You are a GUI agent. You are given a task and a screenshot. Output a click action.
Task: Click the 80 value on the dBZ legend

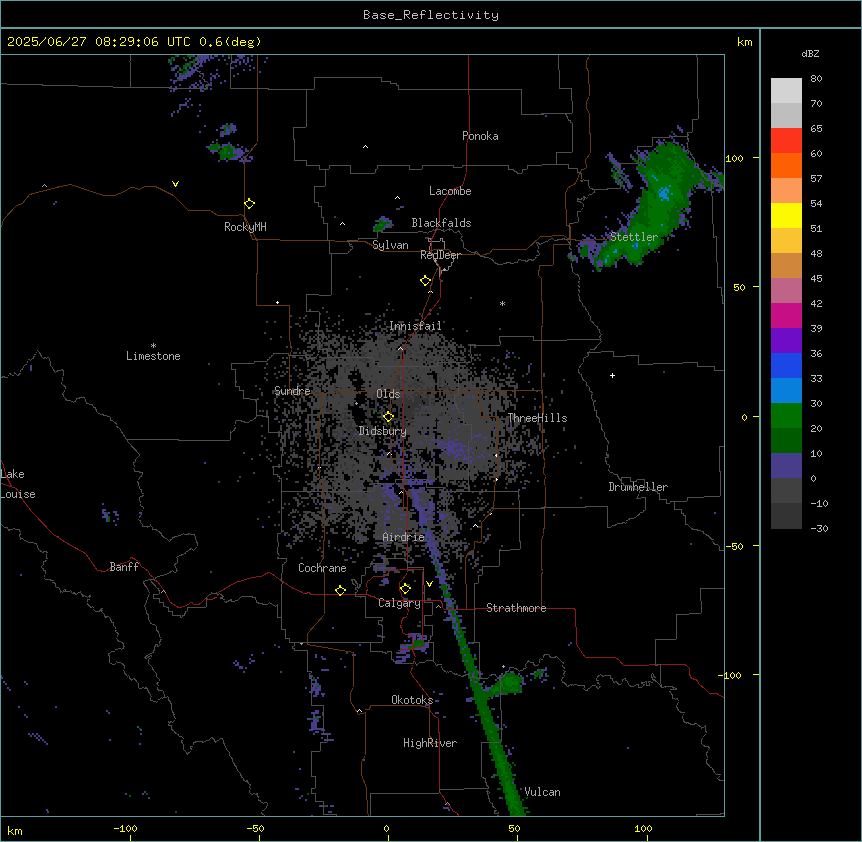tap(816, 79)
